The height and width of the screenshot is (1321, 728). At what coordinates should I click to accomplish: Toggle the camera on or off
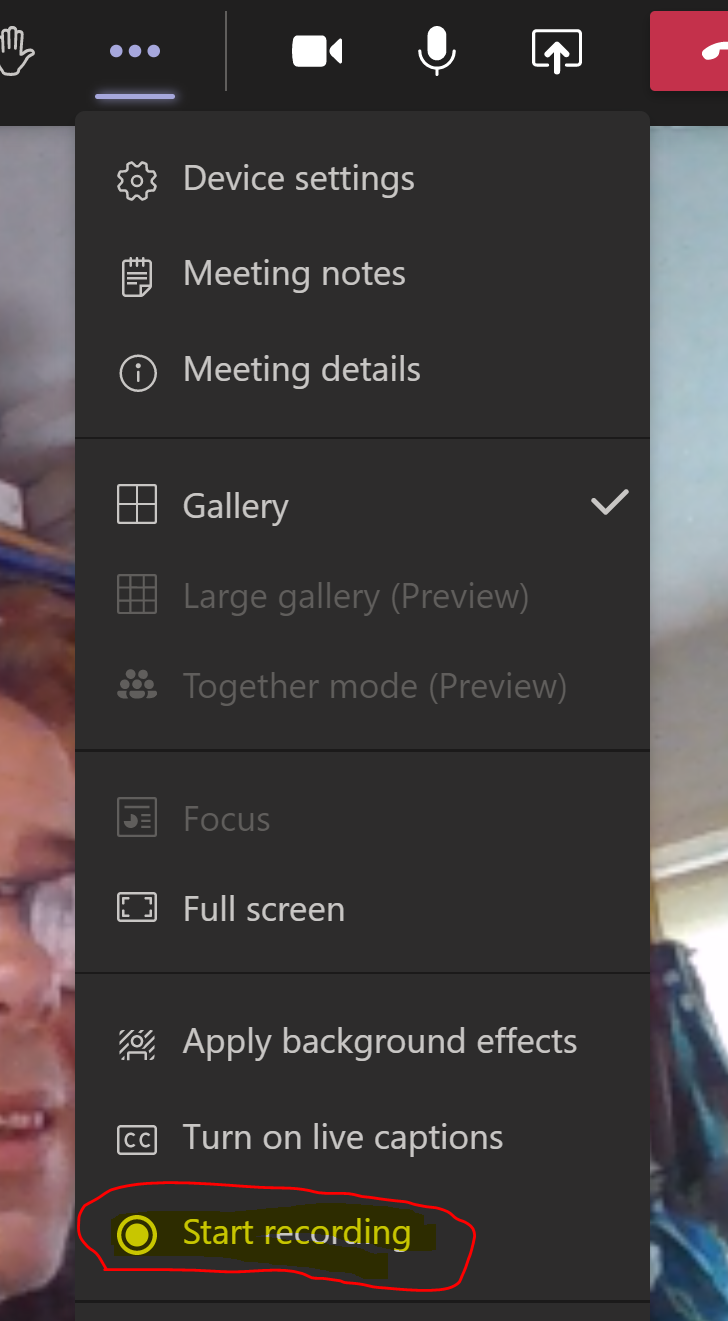click(x=317, y=51)
